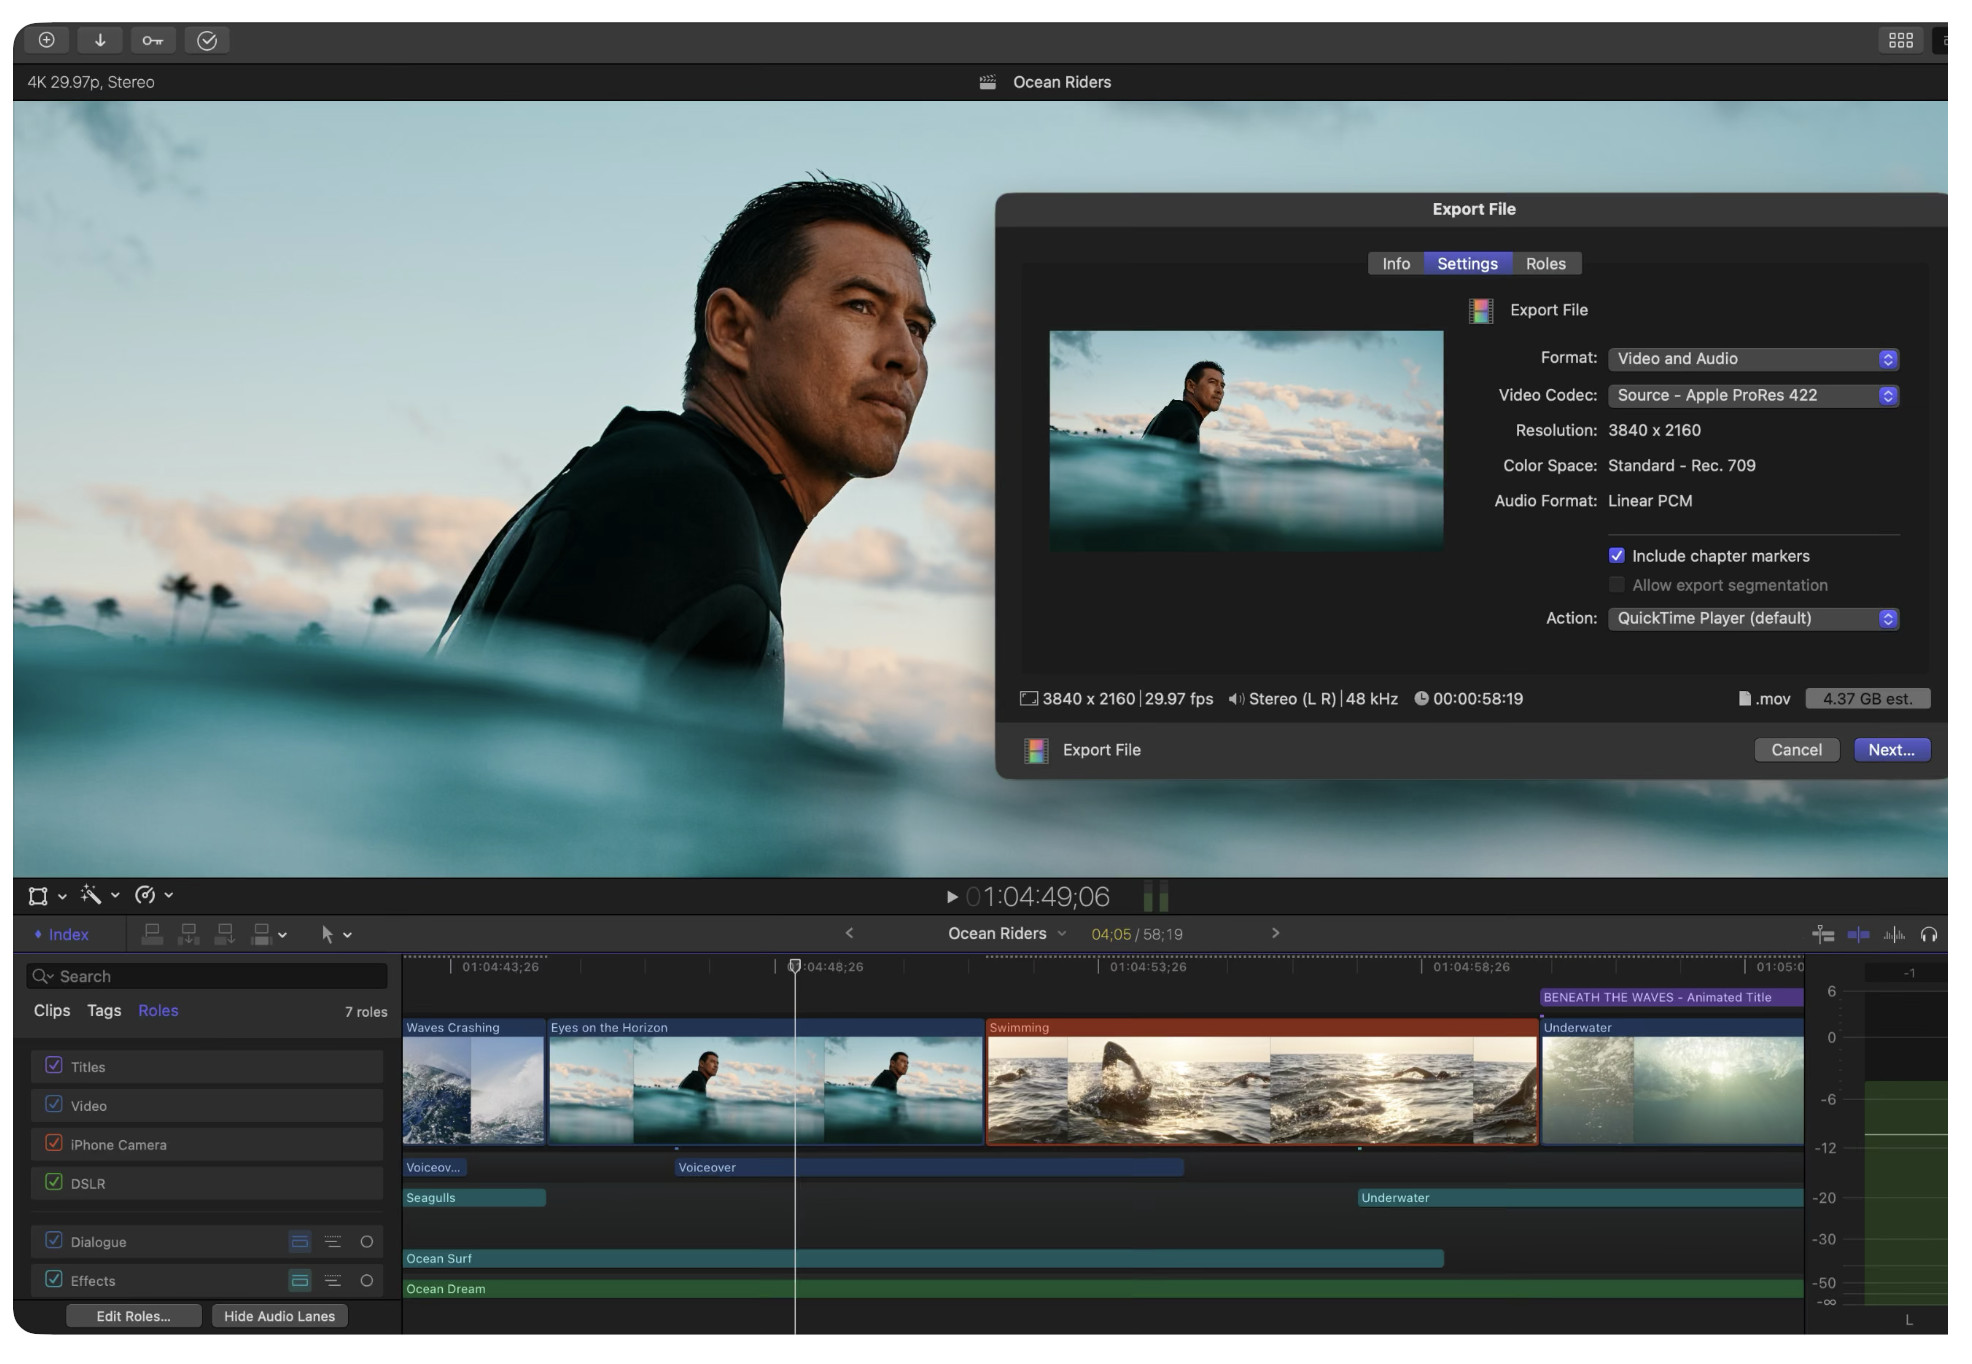
Task: Open the Settings tab in Export File
Action: (x=1467, y=263)
